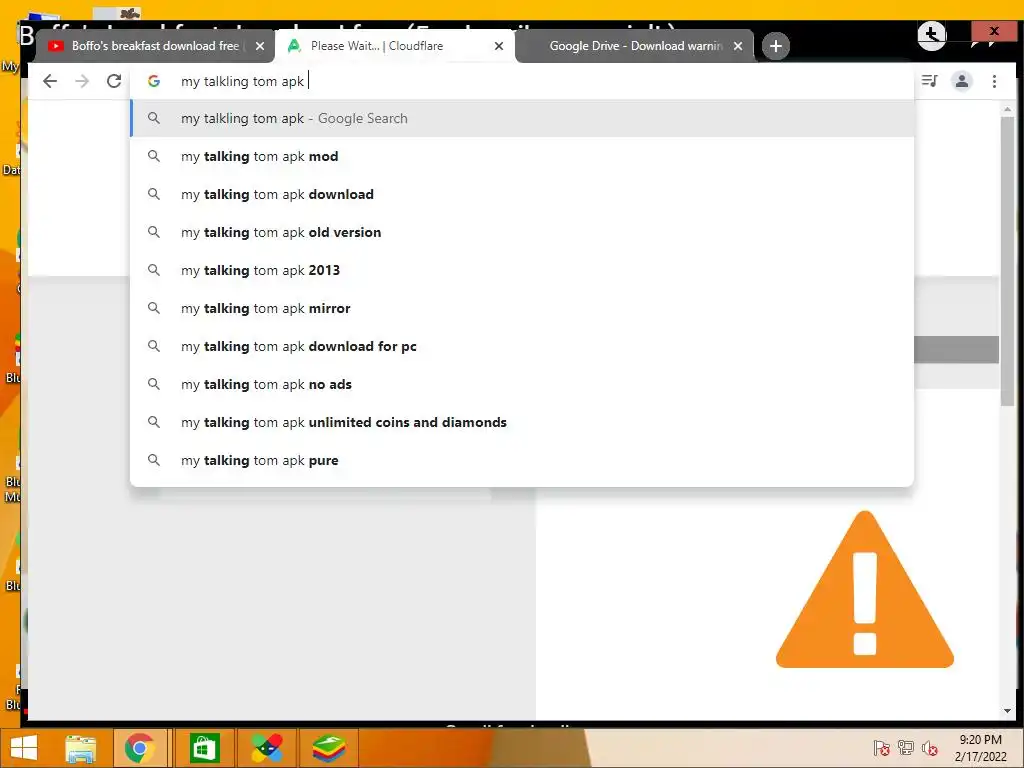Go forward in browser history

pyautogui.click(x=82, y=81)
